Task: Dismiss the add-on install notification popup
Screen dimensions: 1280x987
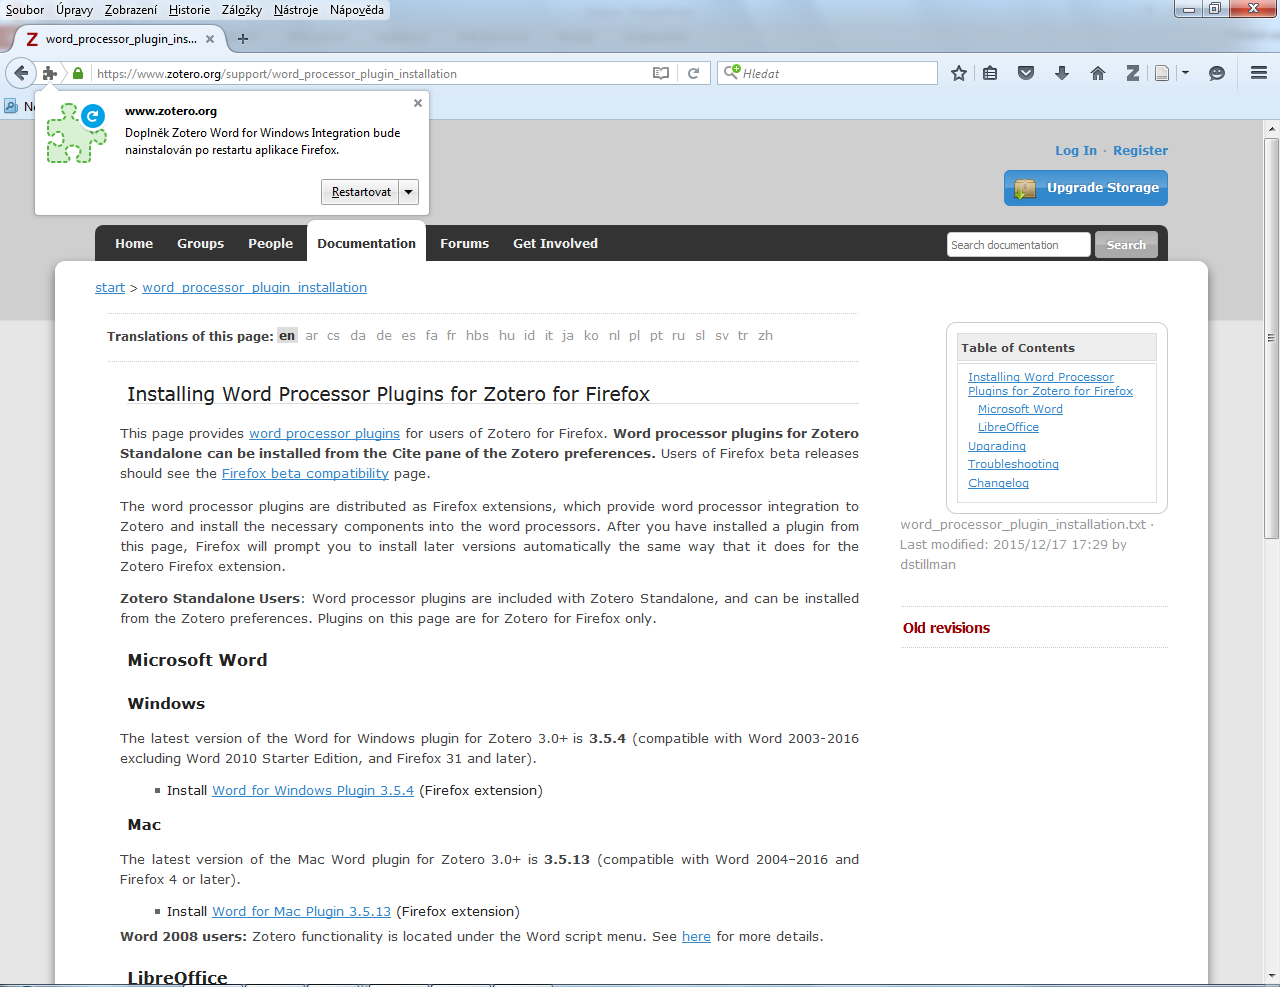Action: tap(418, 103)
